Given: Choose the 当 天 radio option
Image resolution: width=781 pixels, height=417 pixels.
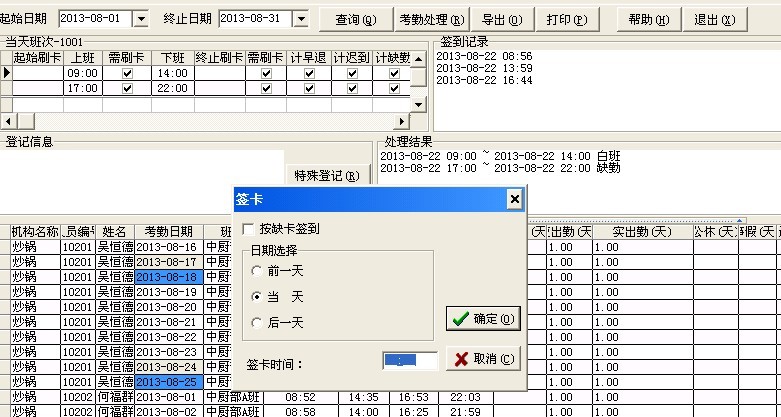Looking at the screenshot, I should [258, 297].
